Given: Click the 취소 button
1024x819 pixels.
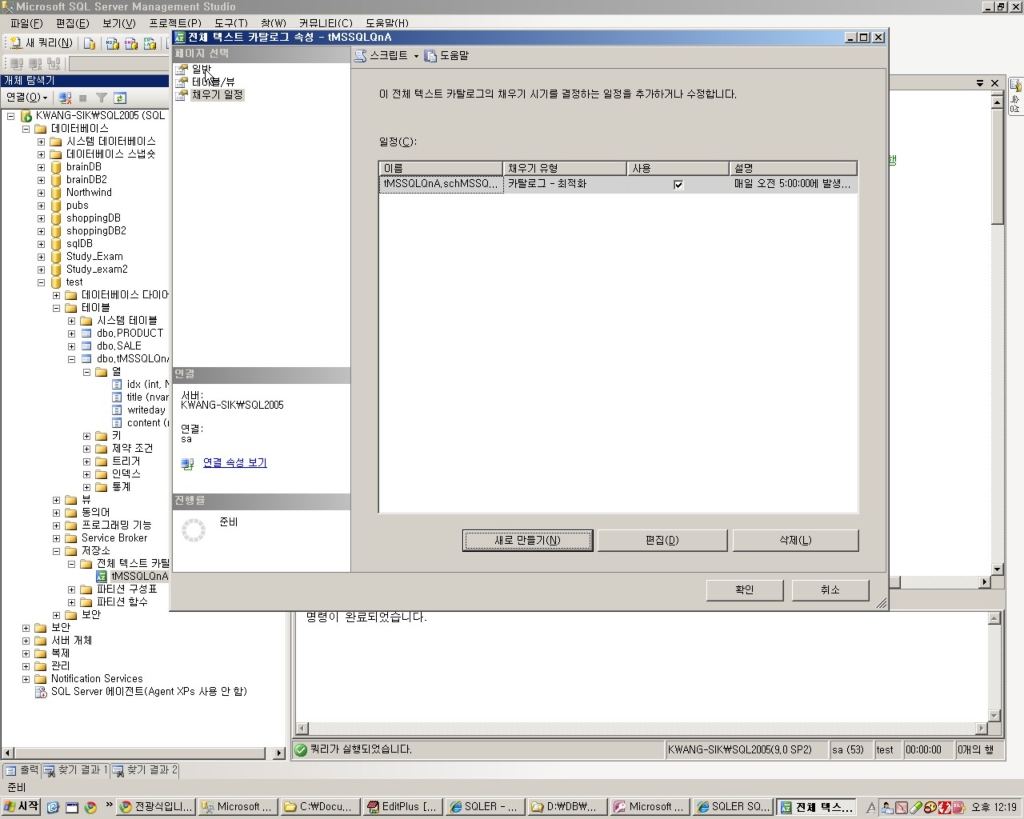Looking at the screenshot, I should (830, 590).
